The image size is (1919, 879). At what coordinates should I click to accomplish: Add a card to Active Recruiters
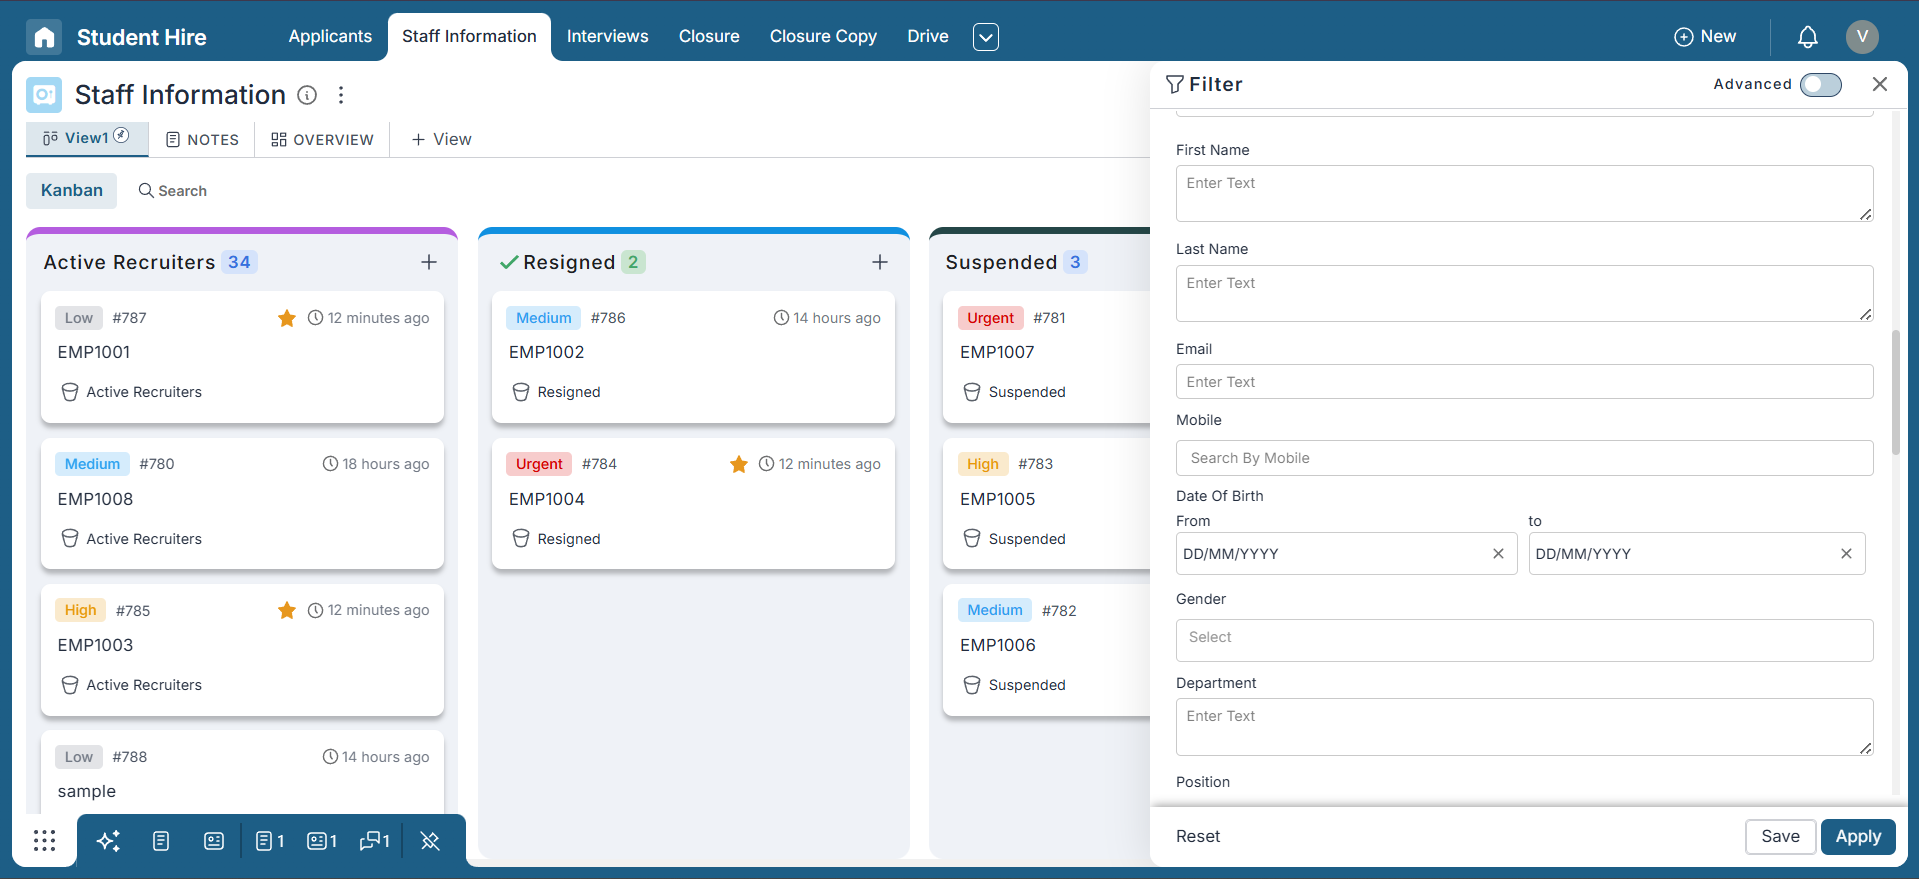[429, 262]
